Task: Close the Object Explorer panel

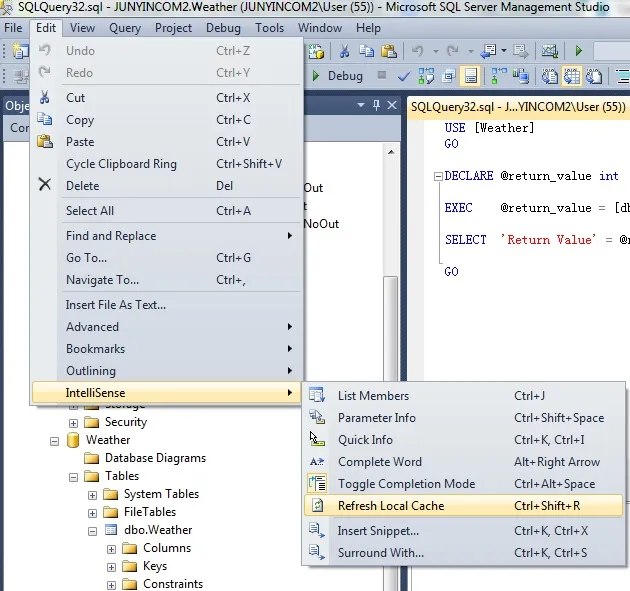Action: [x=392, y=105]
